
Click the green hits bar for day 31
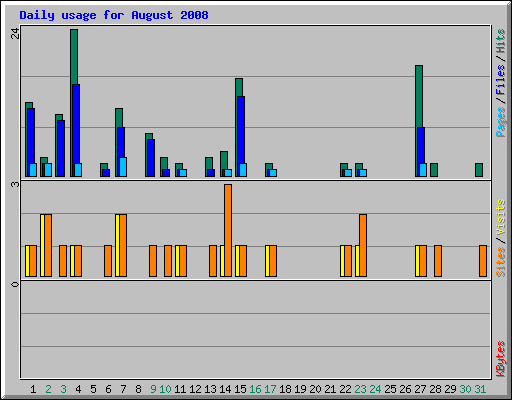pos(479,170)
